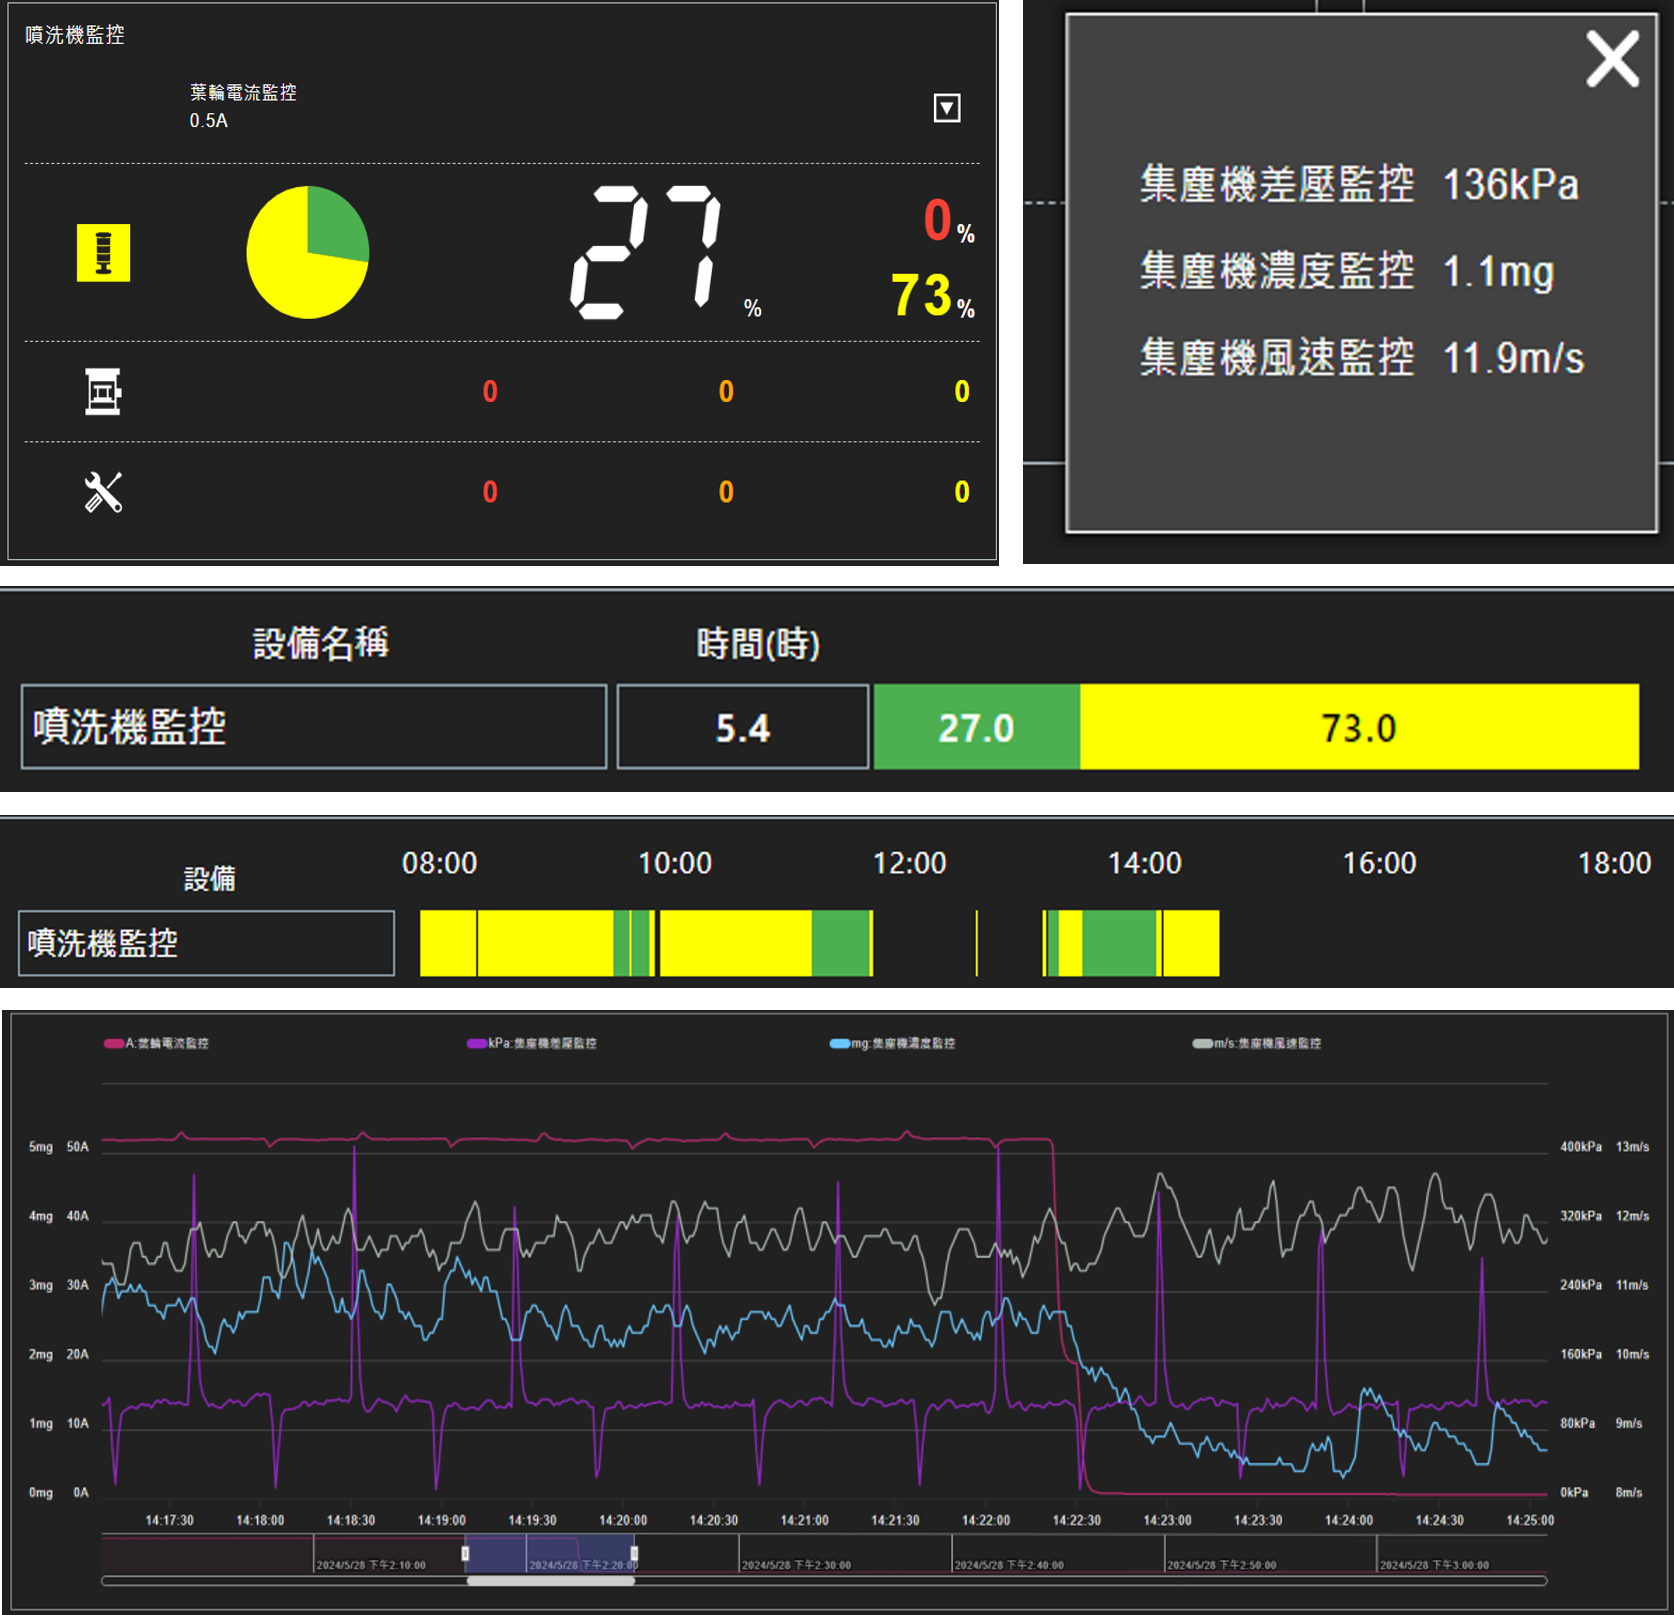Toggle the m/s 集塵機風速監控 legend series

pos(1257,1043)
